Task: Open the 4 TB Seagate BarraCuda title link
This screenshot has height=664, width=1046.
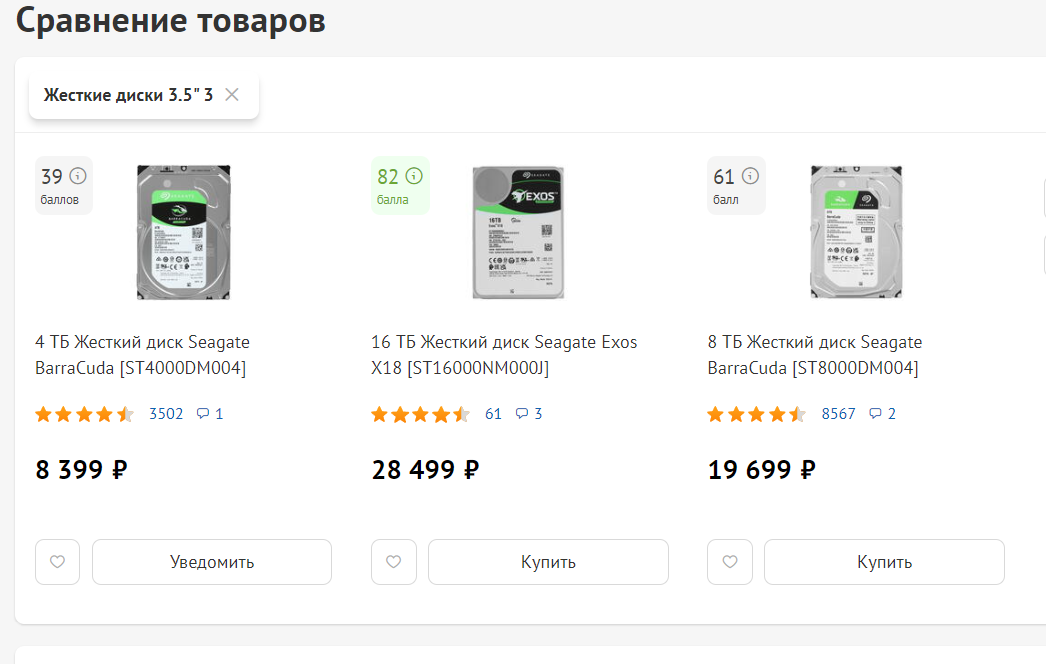Action: [142, 355]
